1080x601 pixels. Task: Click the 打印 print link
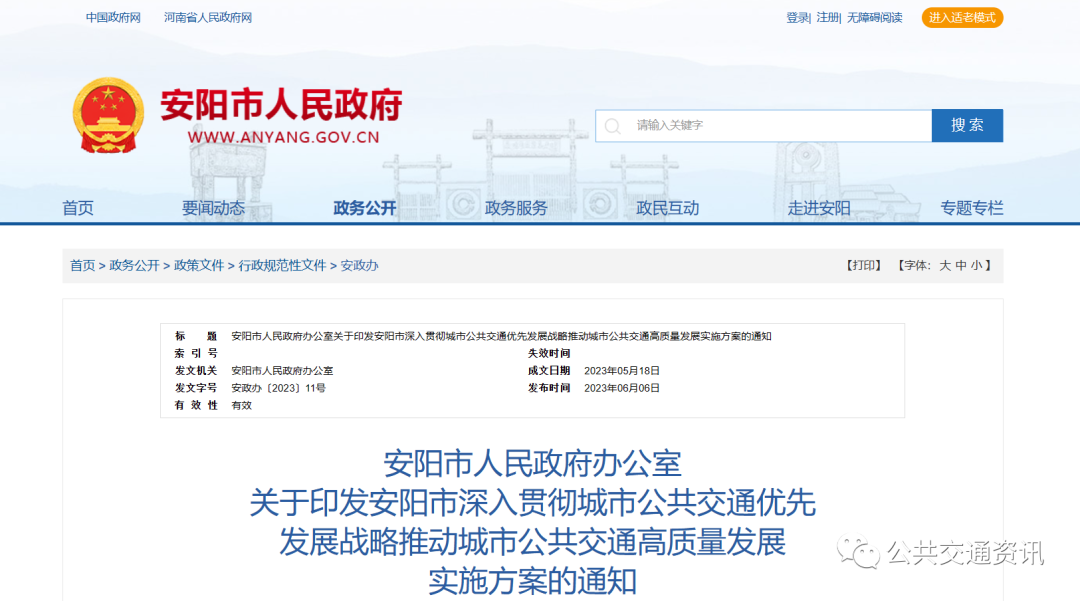point(862,265)
